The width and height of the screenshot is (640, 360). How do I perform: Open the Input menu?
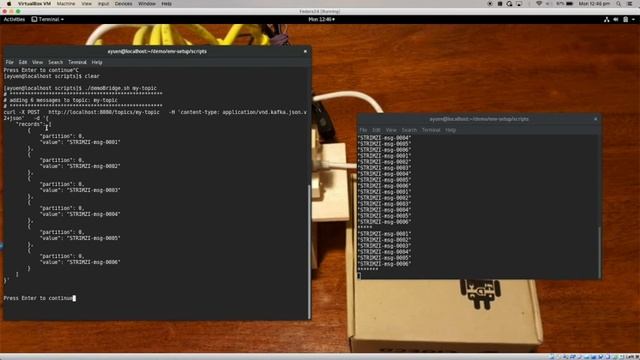[x=103, y=4]
